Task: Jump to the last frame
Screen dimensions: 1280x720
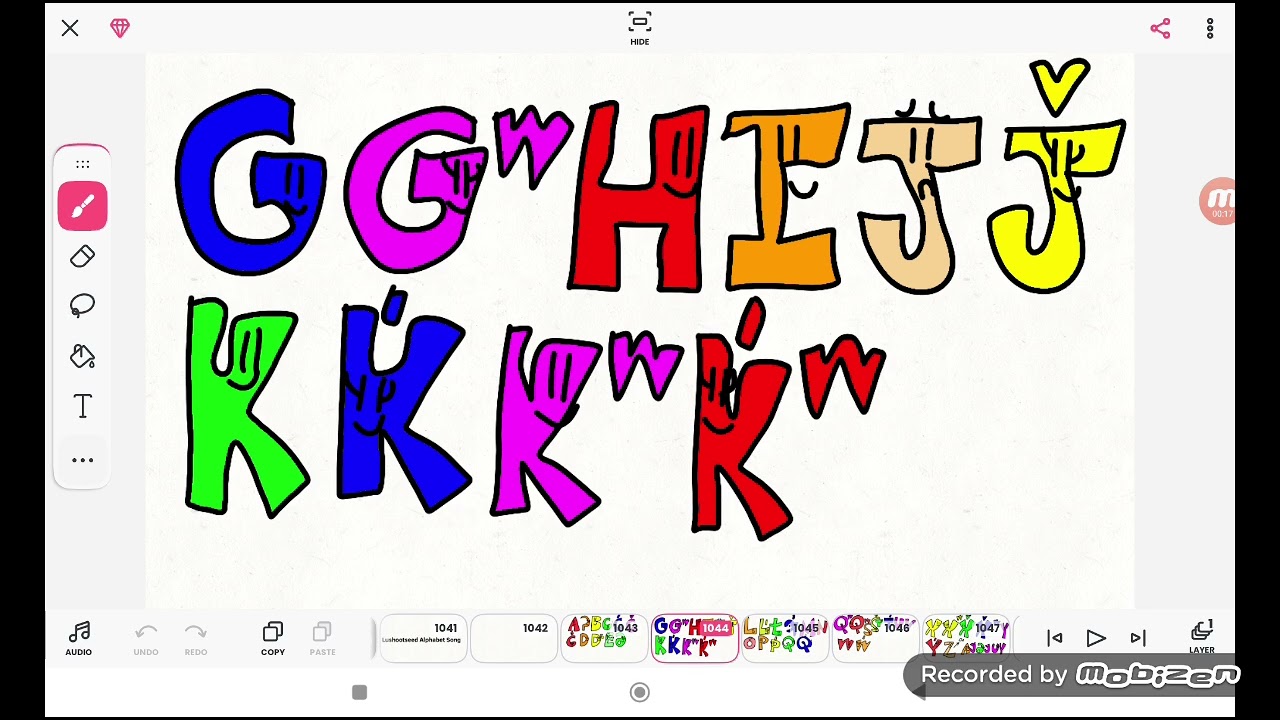Action: (x=1138, y=638)
